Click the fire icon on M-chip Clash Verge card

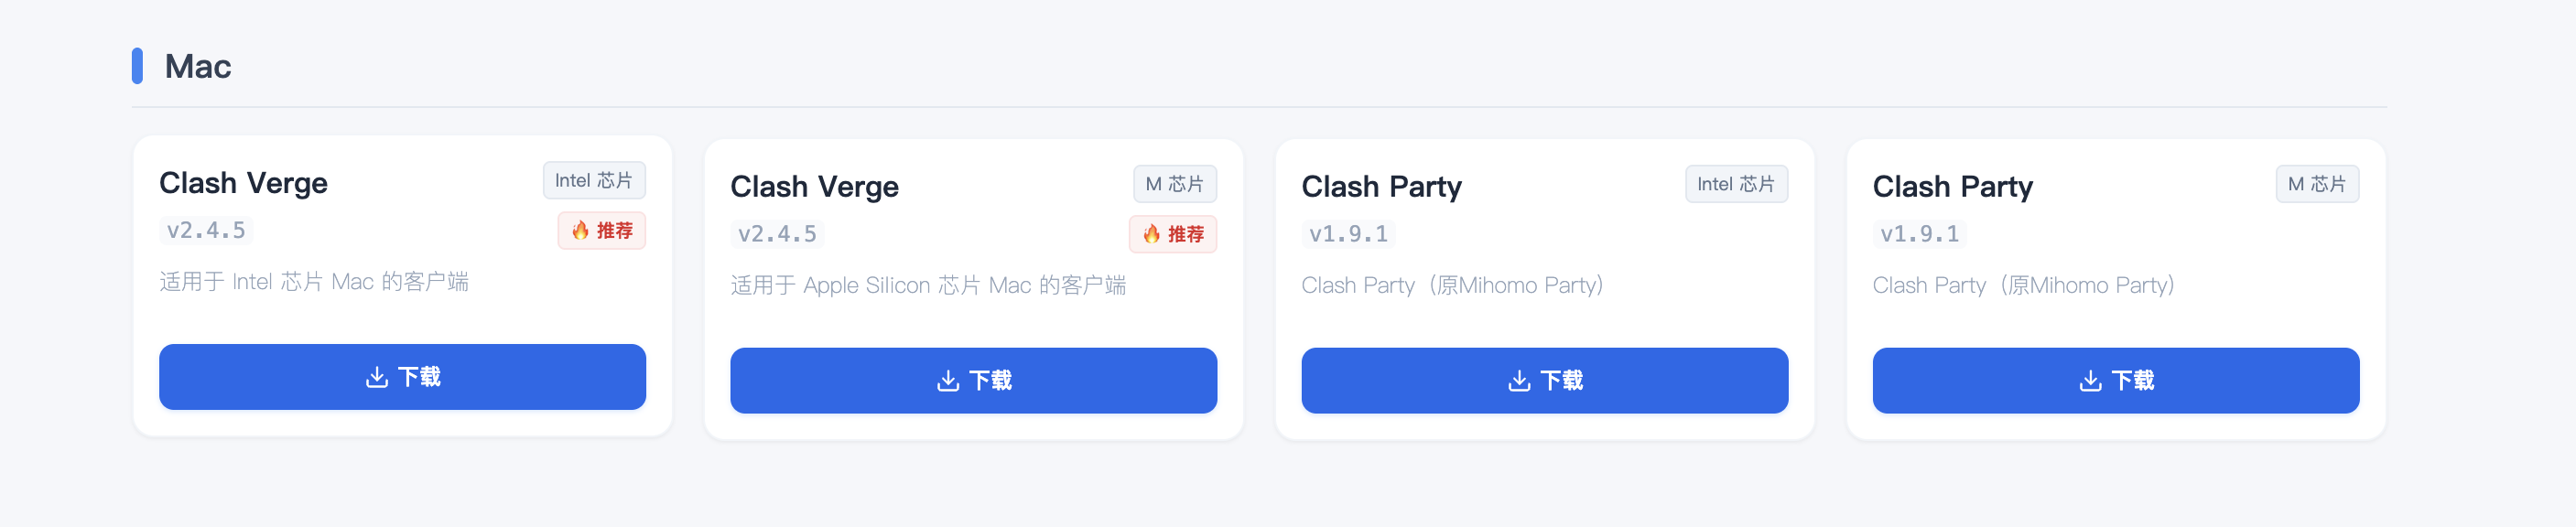tap(1151, 234)
